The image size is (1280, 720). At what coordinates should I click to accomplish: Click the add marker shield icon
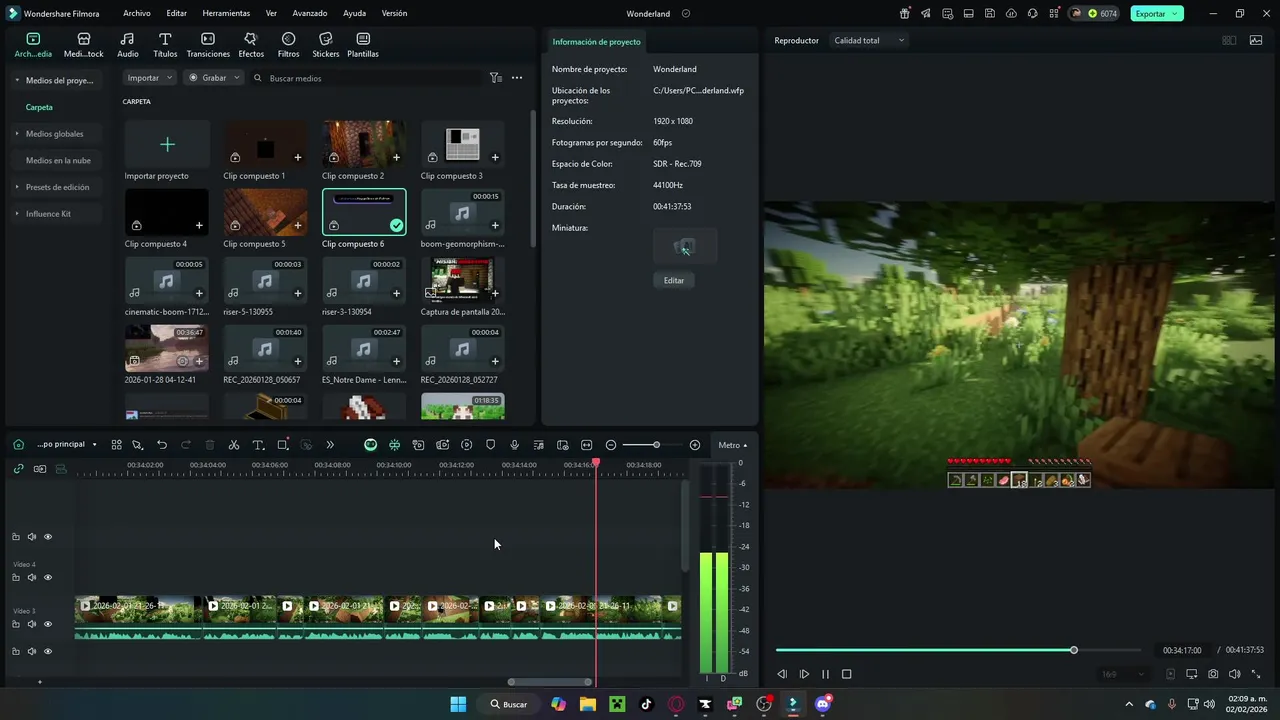[490, 445]
